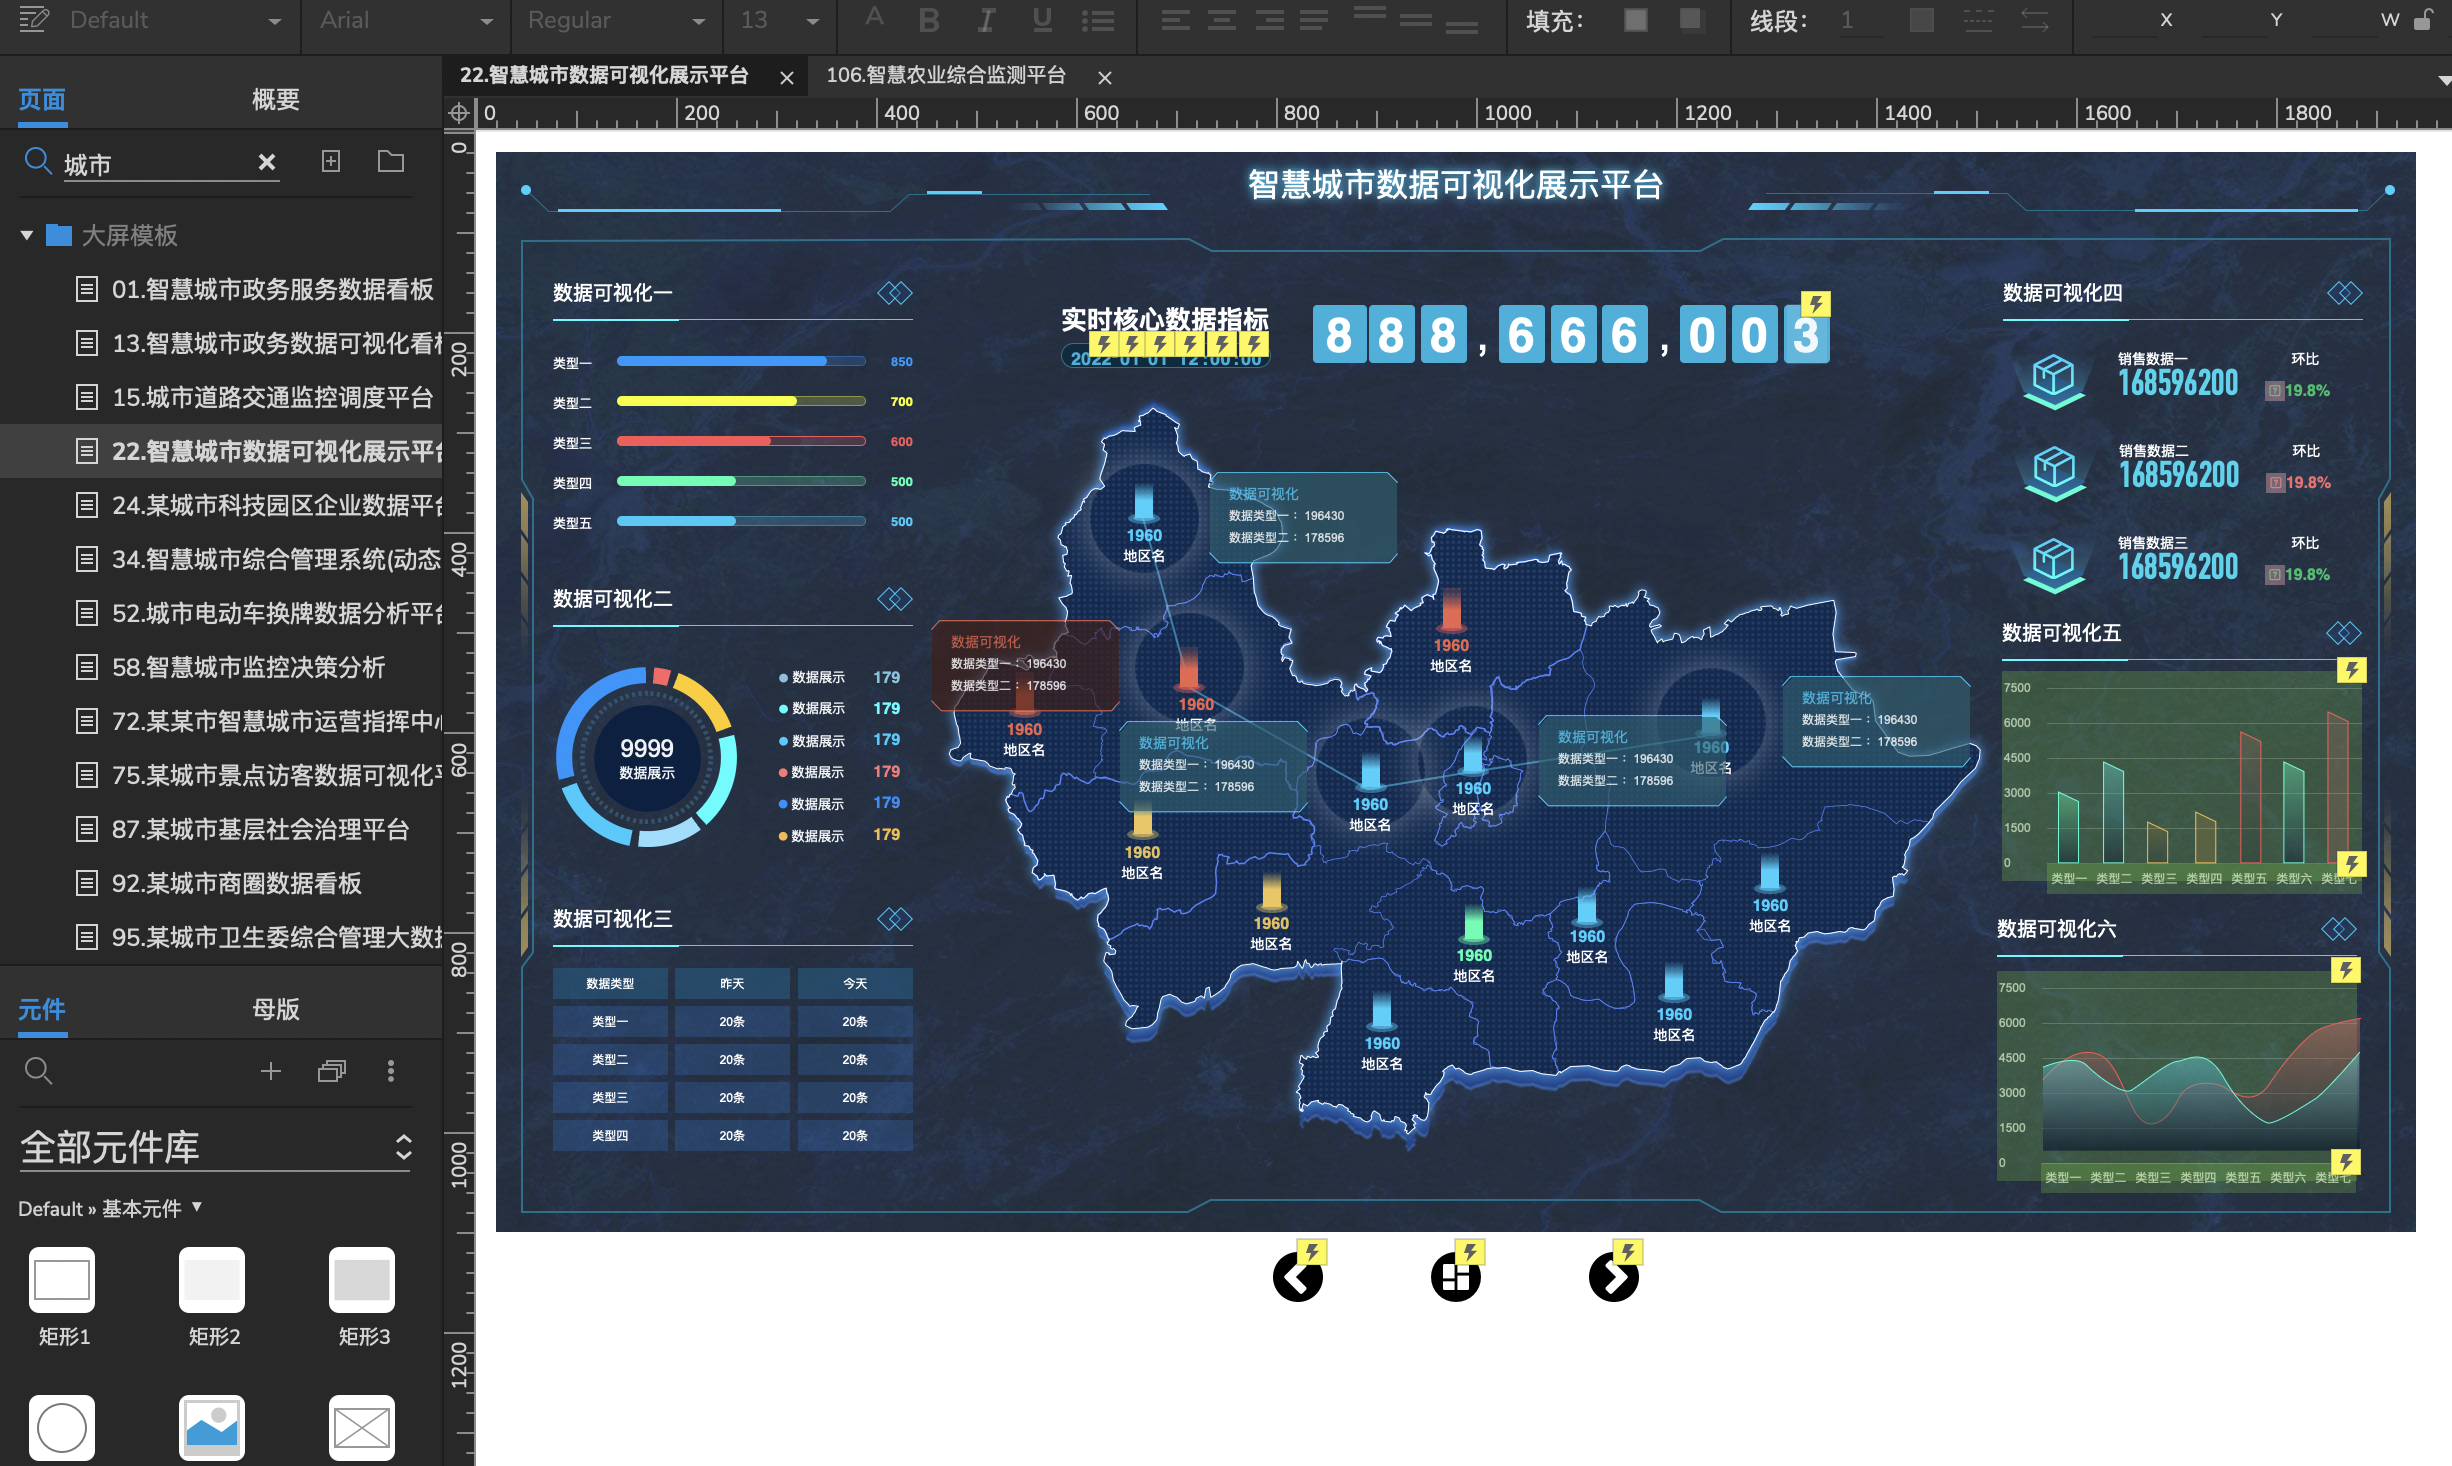Open page 58.智慧城市监控决策分析
This screenshot has height=1466, width=2452.
pos(248,667)
